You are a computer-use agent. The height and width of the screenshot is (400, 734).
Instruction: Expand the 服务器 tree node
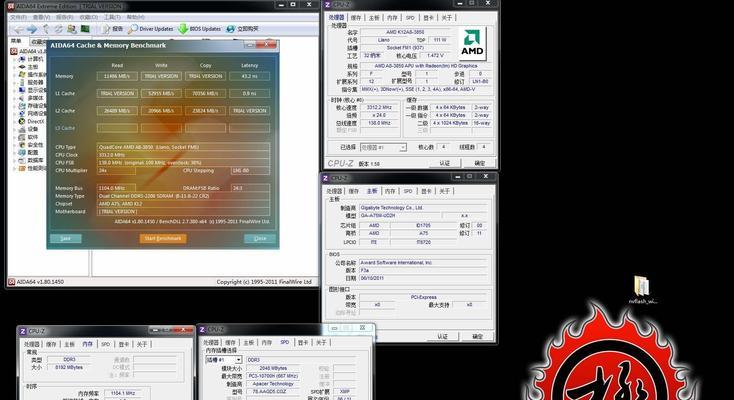[15, 82]
